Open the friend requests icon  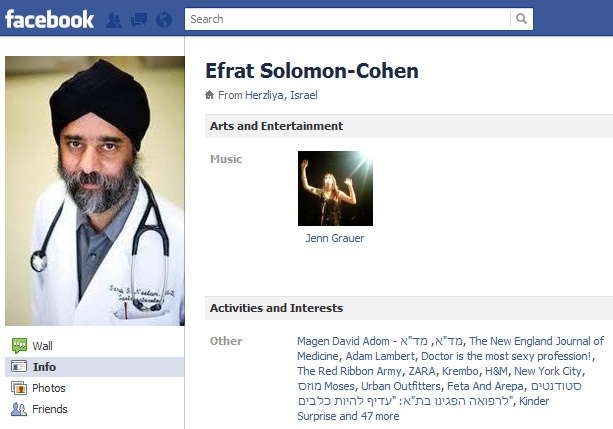[x=114, y=20]
